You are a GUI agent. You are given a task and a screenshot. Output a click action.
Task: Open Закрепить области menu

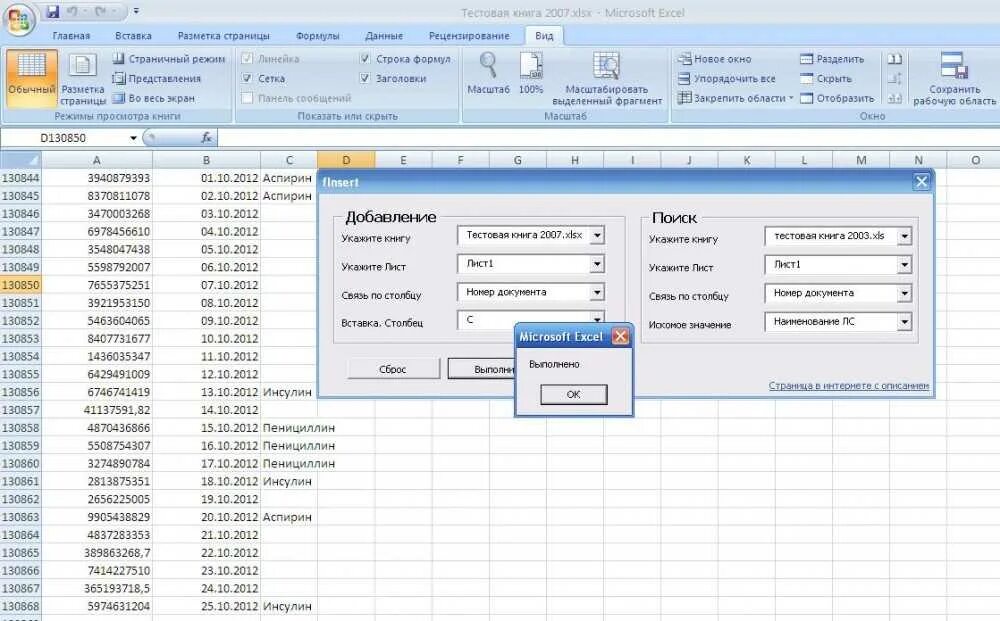pyautogui.click(x=735, y=98)
